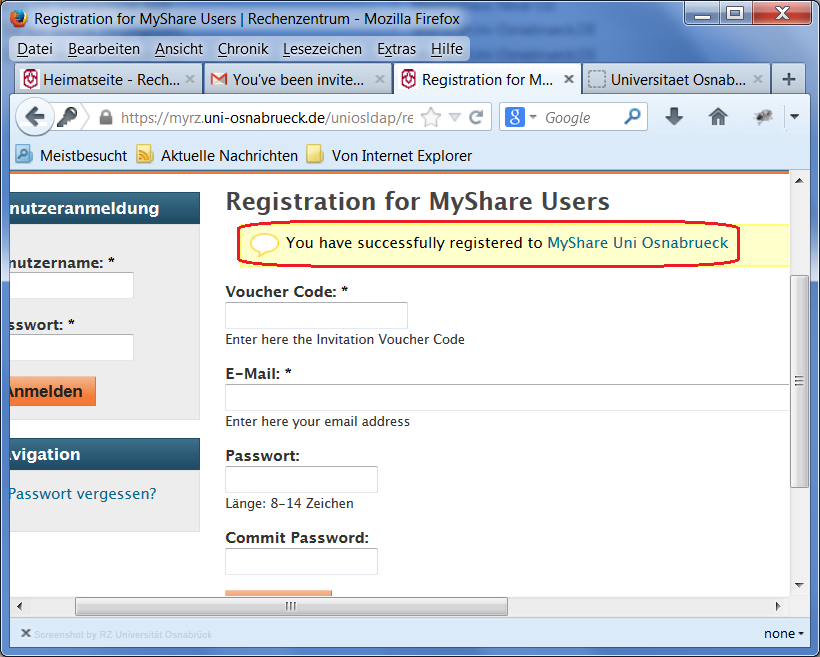Follow the MyShare Uni Osnabrueck link
This screenshot has width=820, height=657.
[637, 243]
